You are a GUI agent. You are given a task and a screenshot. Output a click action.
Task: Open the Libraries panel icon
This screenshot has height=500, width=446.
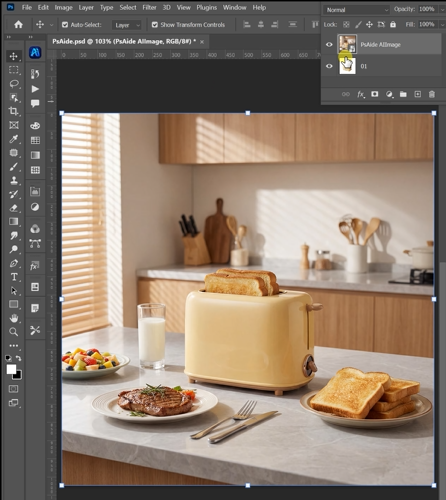(35, 192)
